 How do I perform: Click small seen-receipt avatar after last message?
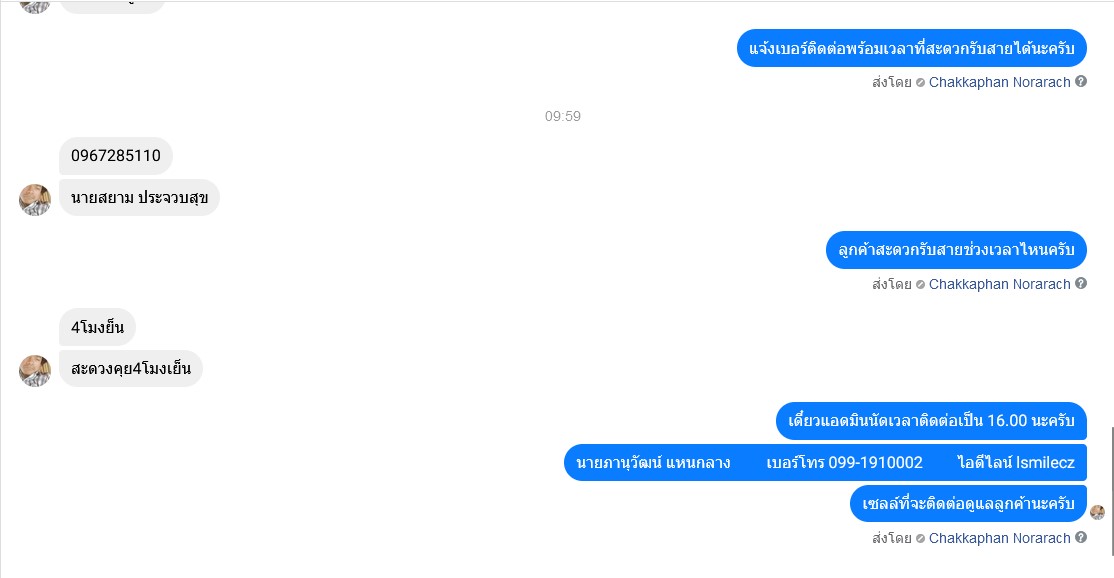[x=1097, y=512]
